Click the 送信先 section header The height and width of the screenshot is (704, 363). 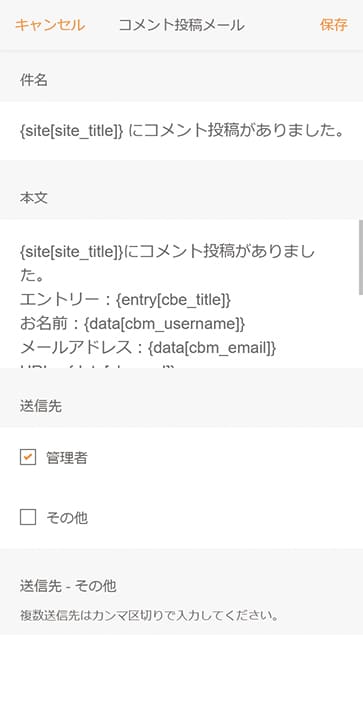pos(41,406)
